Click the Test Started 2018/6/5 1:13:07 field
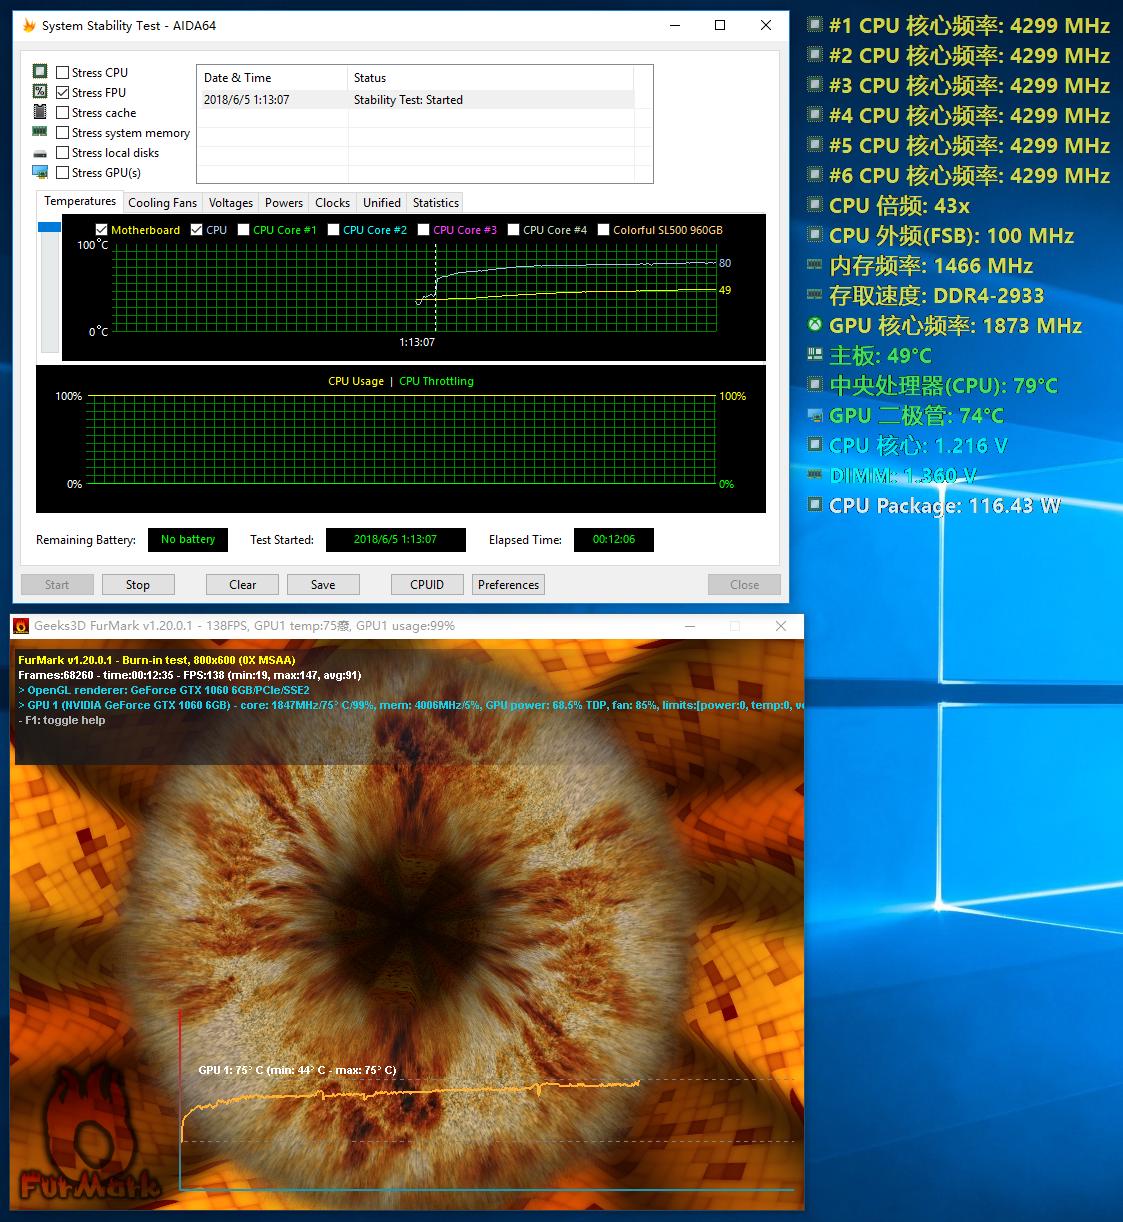Viewport: 1123px width, 1222px height. pos(396,539)
